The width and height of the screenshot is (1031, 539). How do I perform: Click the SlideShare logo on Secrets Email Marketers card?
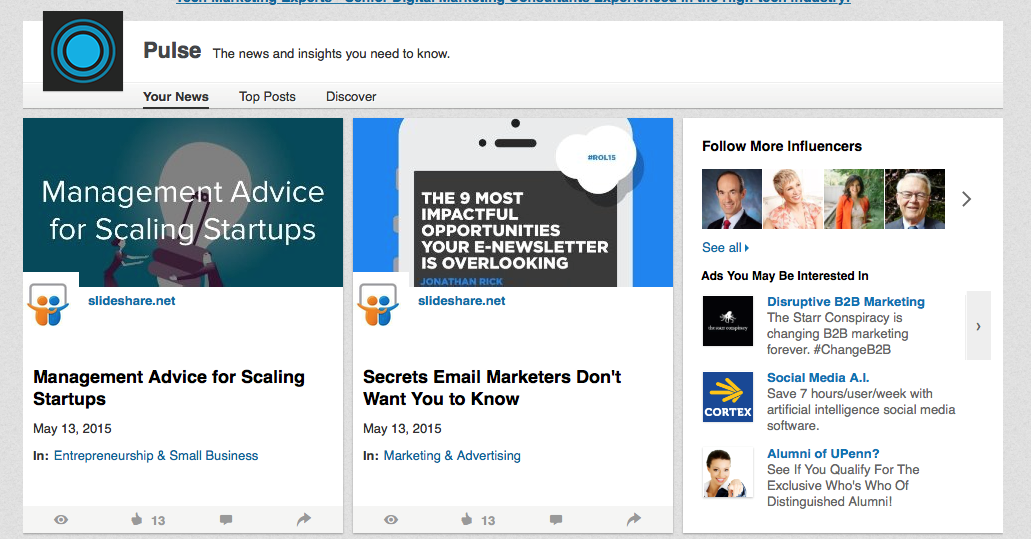click(x=378, y=304)
